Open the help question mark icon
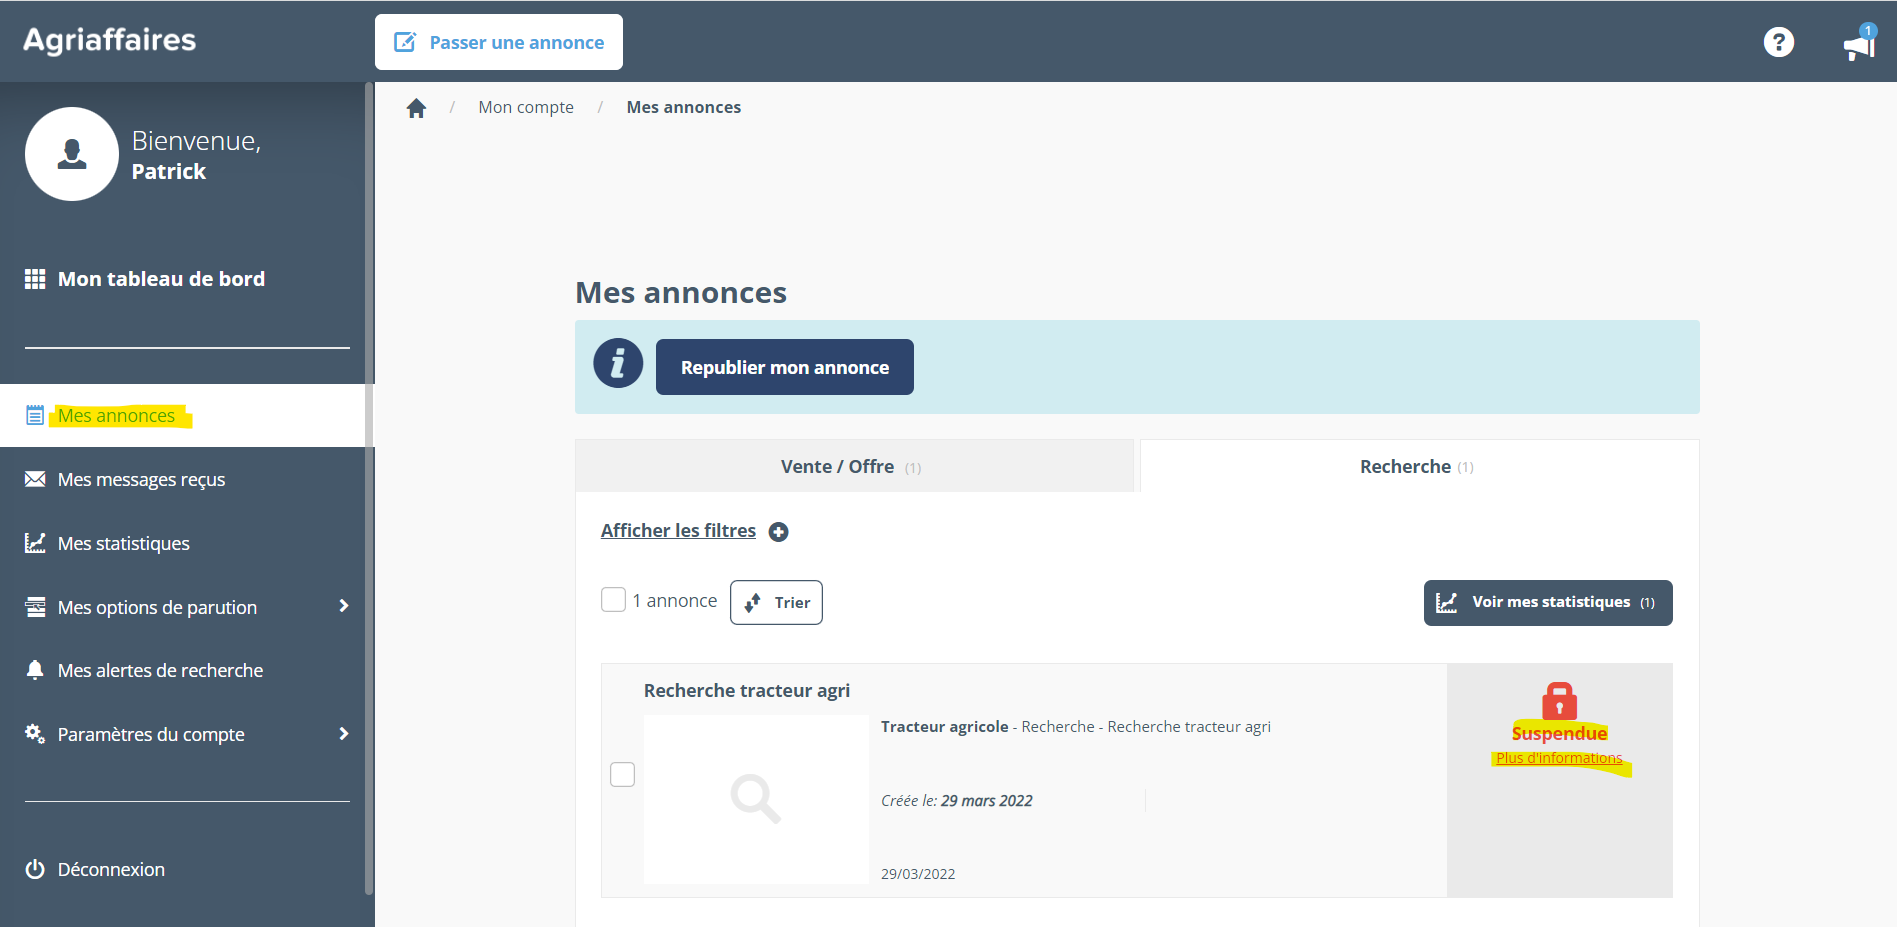This screenshot has width=1897, height=927. click(x=1778, y=42)
